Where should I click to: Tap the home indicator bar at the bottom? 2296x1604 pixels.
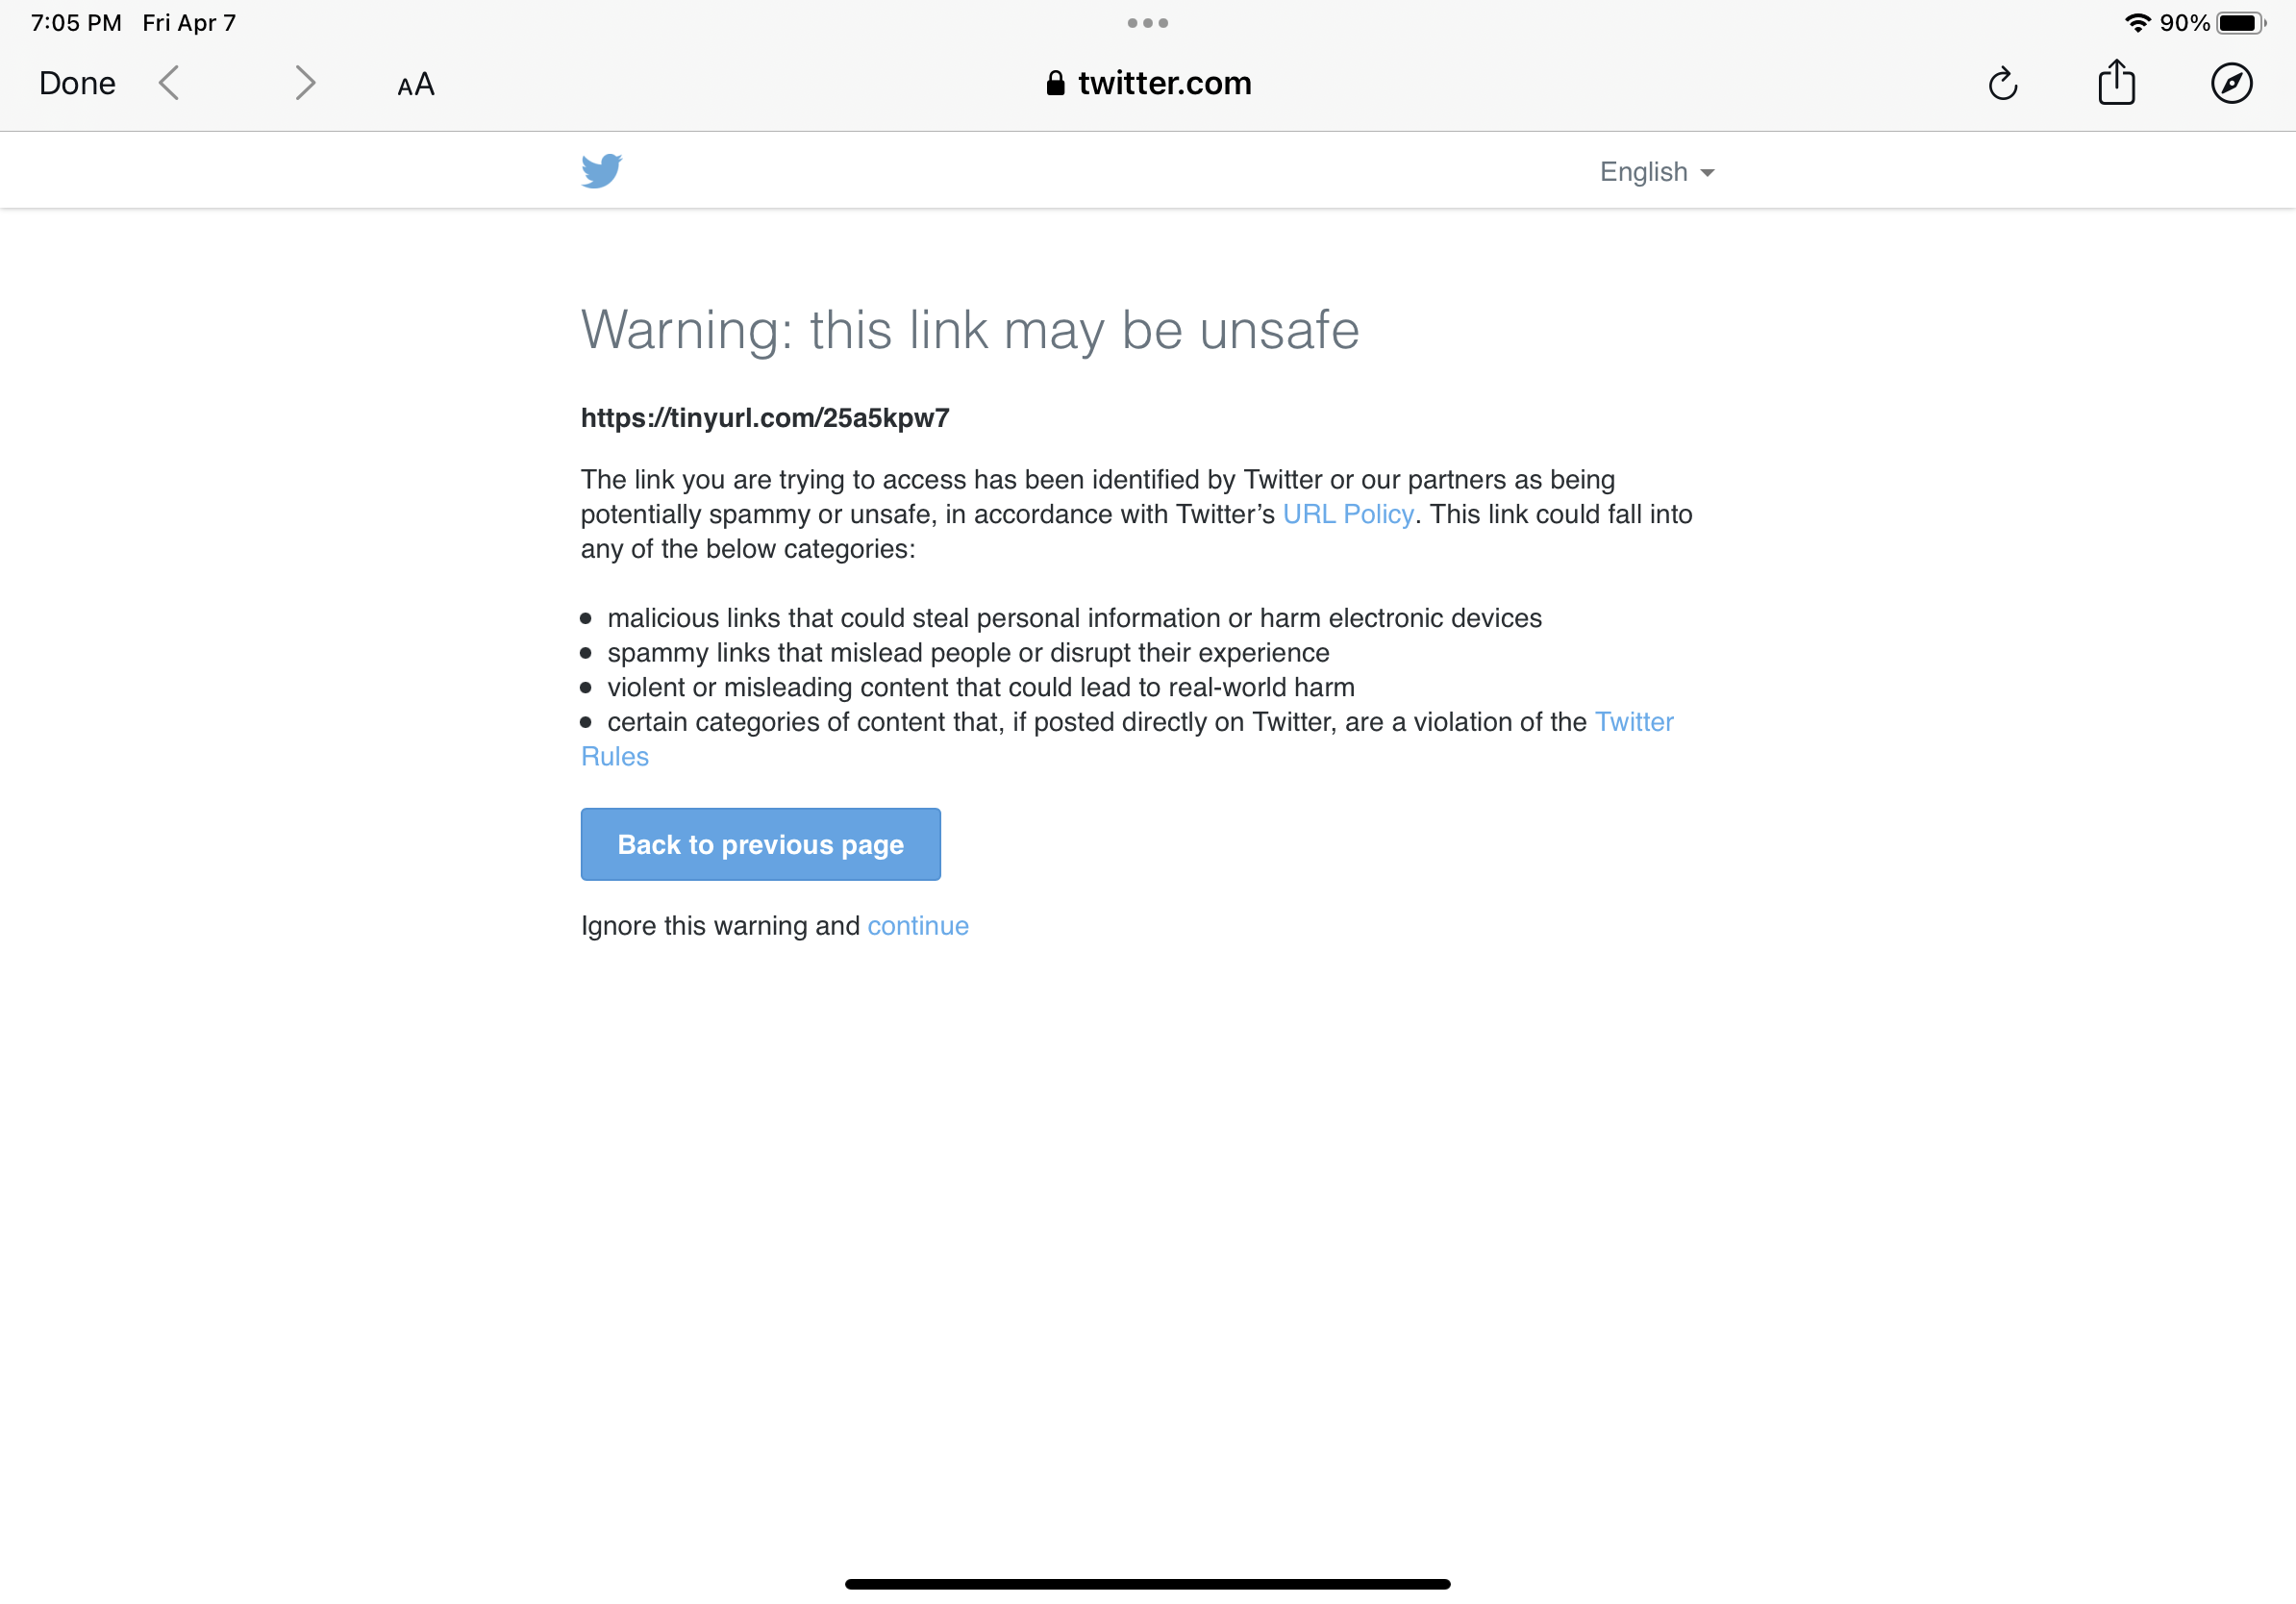[1148, 1583]
